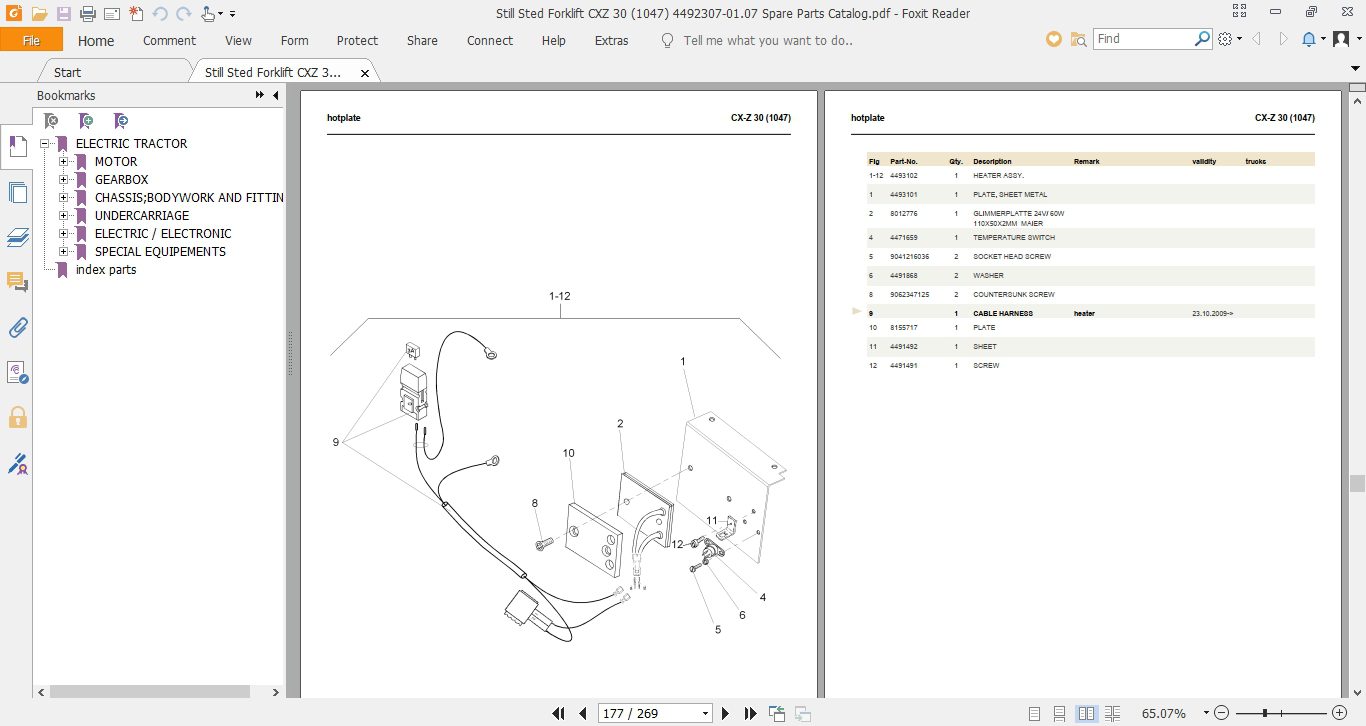Viewport: 1366px width, 726px height.
Task: Click the orange heart favorite icon
Action: pos(1053,39)
